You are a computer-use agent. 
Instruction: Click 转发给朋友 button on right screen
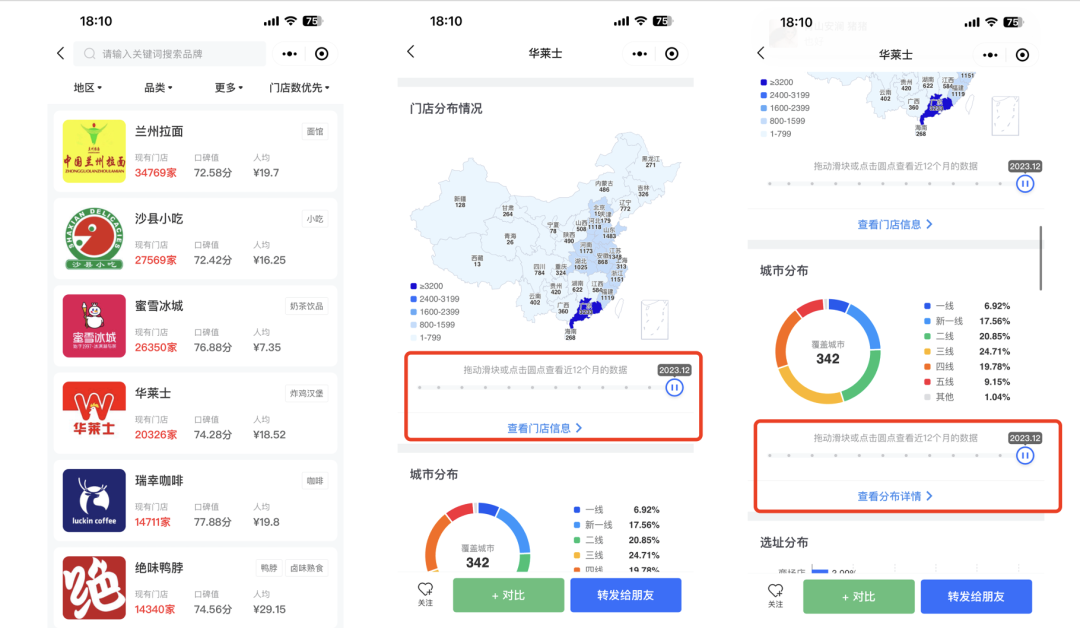coord(976,596)
